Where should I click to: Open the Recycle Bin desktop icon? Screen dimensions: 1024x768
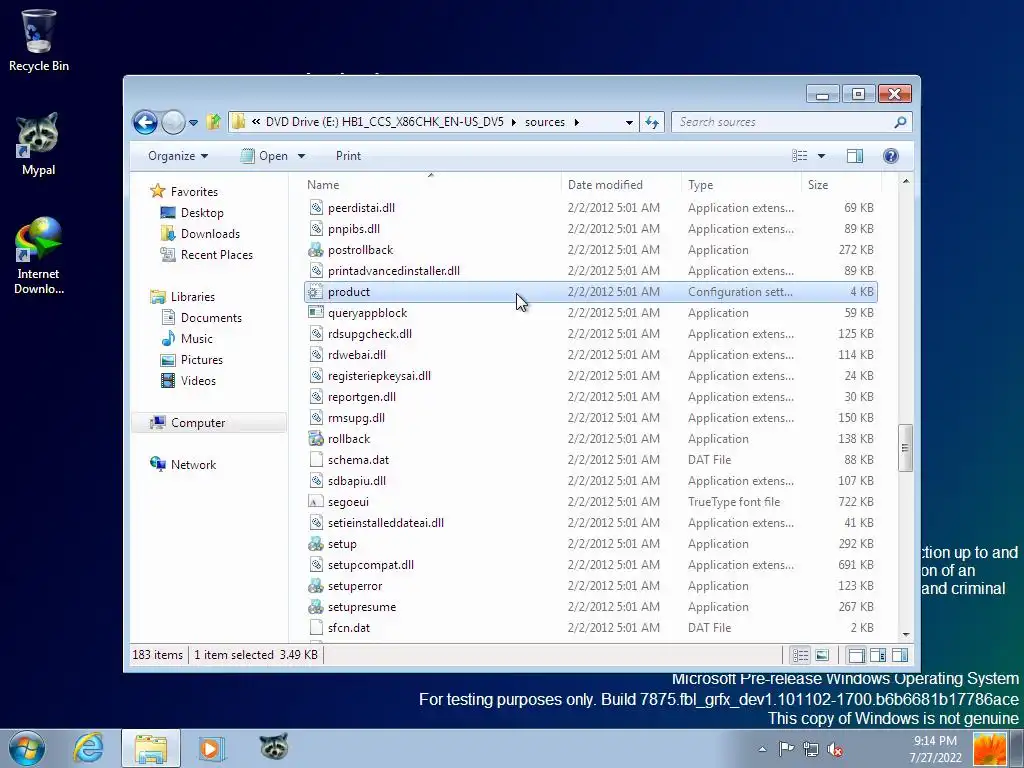pyautogui.click(x=39, y=40)
